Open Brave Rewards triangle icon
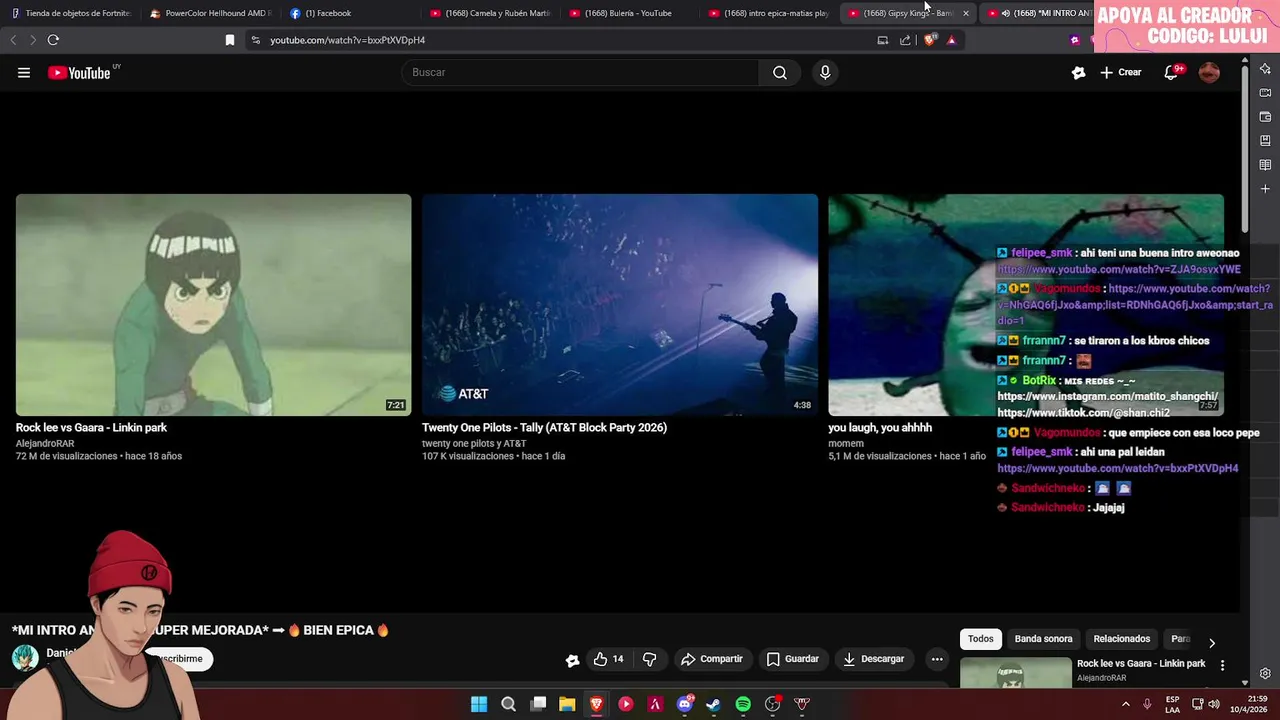The height and width of the screenshot is (720, 1280). (951, 40)
